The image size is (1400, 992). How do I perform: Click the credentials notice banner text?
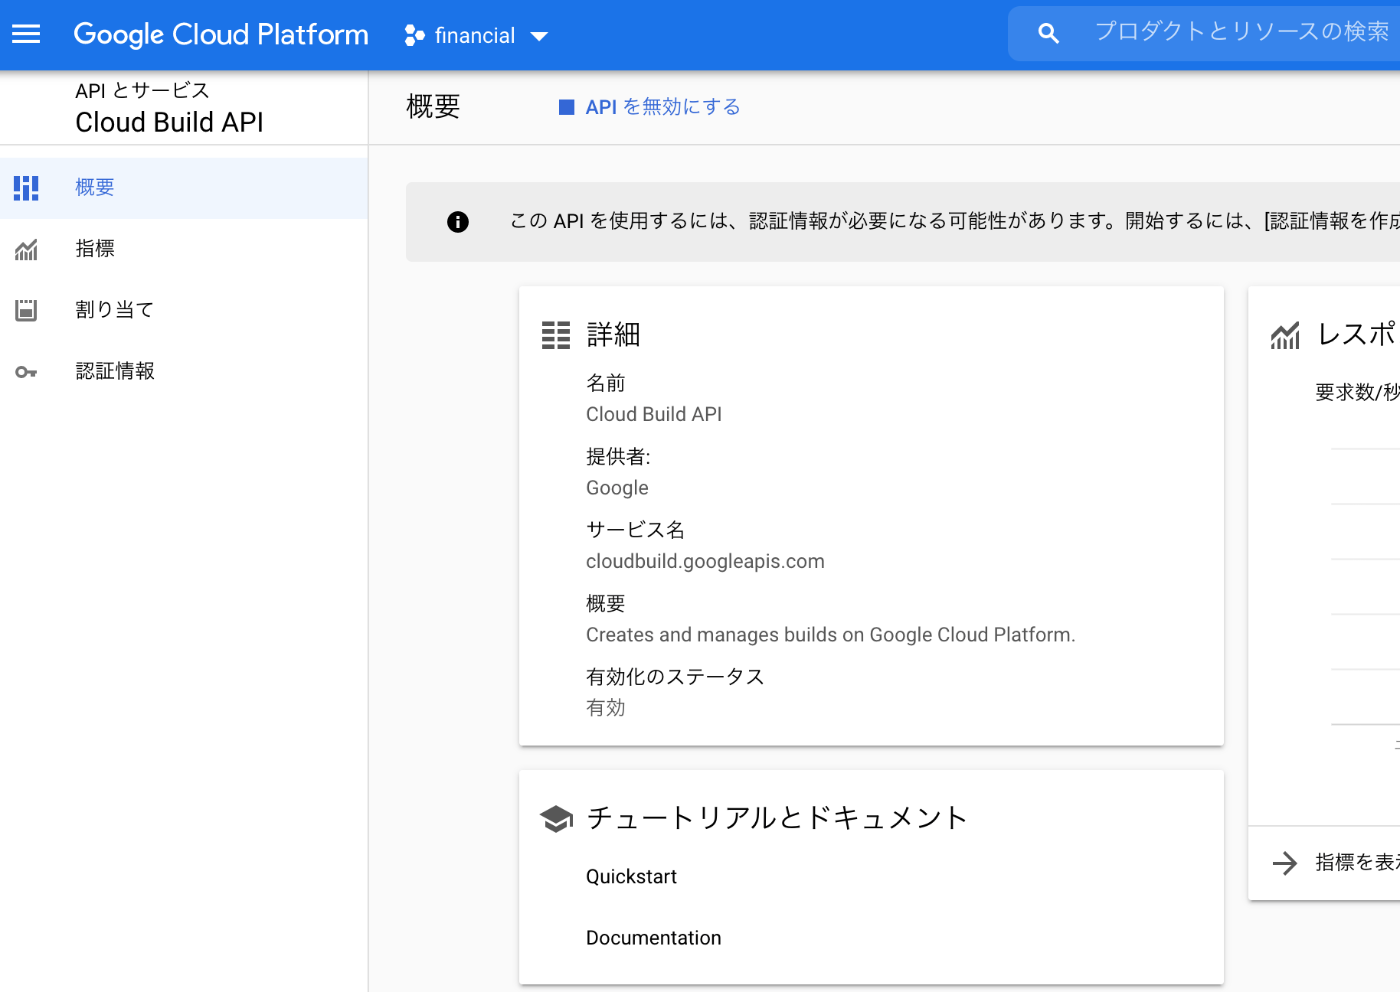tap(954, 221)
